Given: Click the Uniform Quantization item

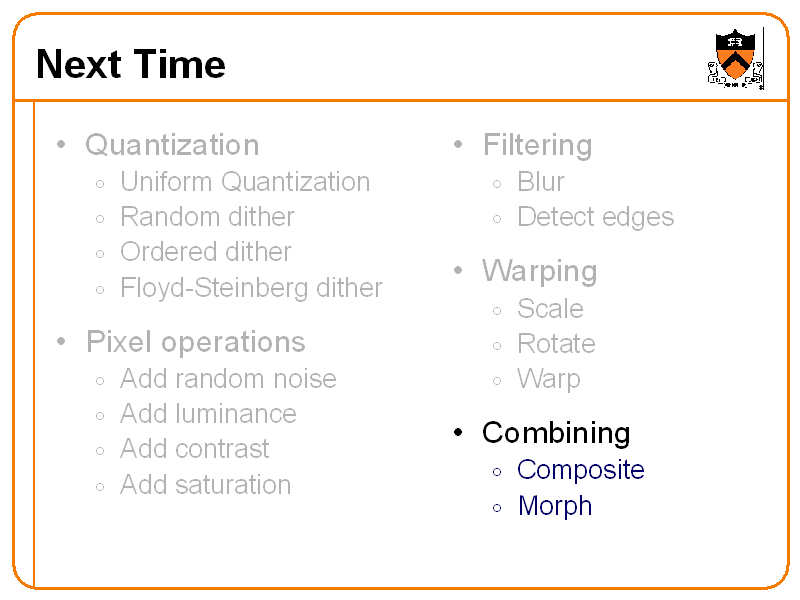Looking at the screenshot, I should click(245, 182).
